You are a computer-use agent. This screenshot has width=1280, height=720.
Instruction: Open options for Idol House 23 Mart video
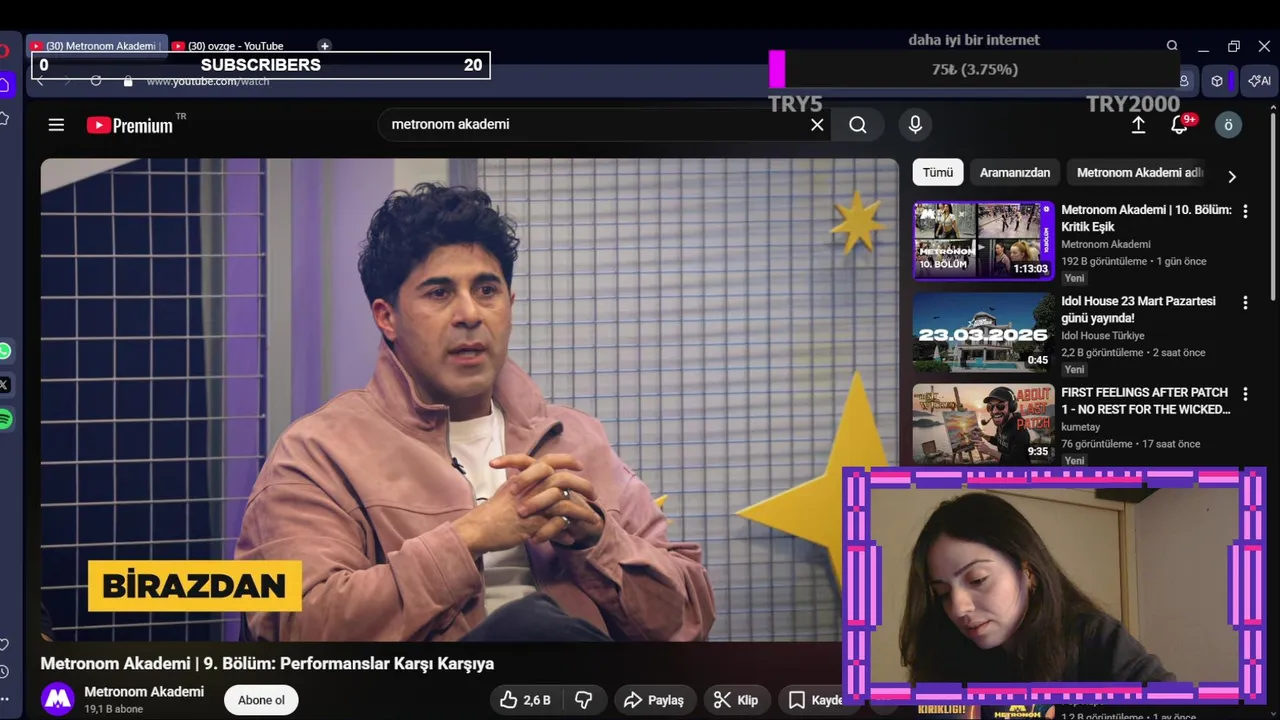1245,302
